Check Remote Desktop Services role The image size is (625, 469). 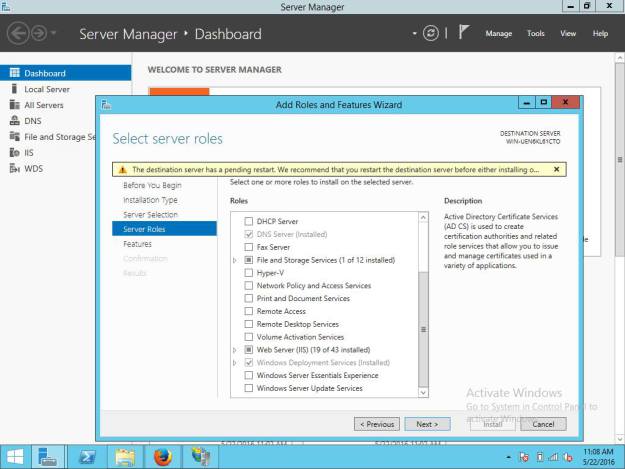(248, 324)
